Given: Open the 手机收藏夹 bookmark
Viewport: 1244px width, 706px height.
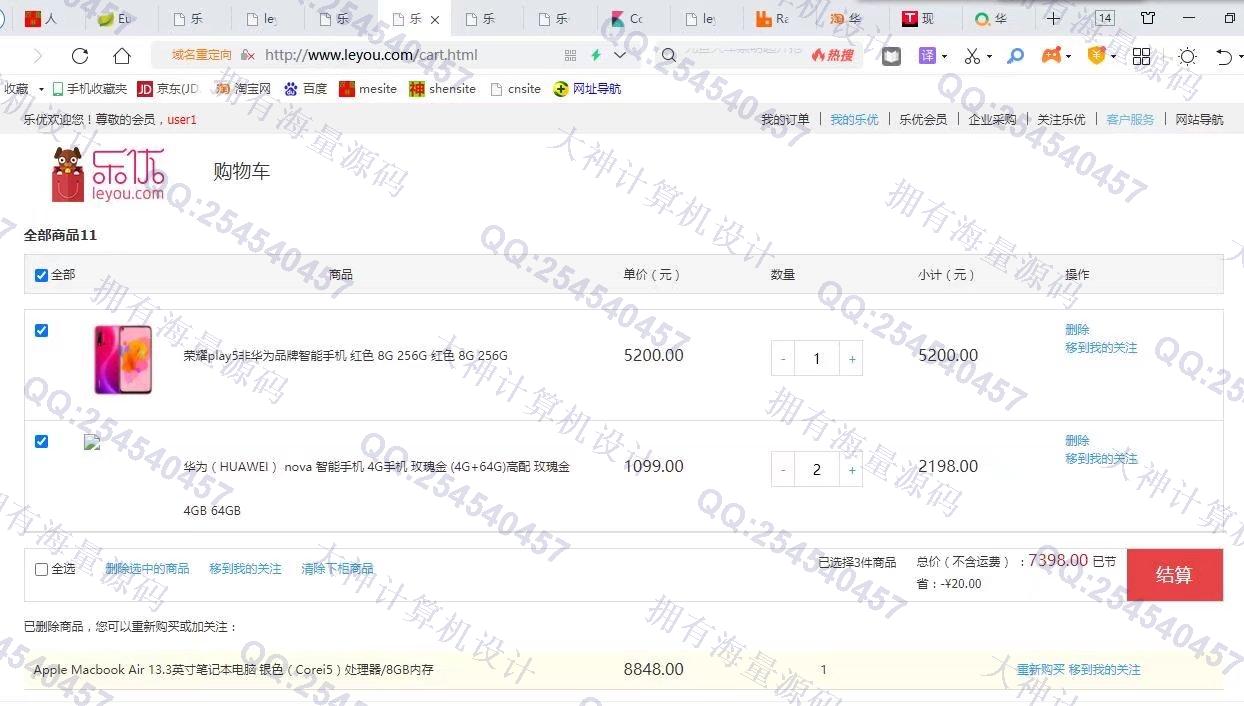Looking at the screenshot, I should coord(90,89).
